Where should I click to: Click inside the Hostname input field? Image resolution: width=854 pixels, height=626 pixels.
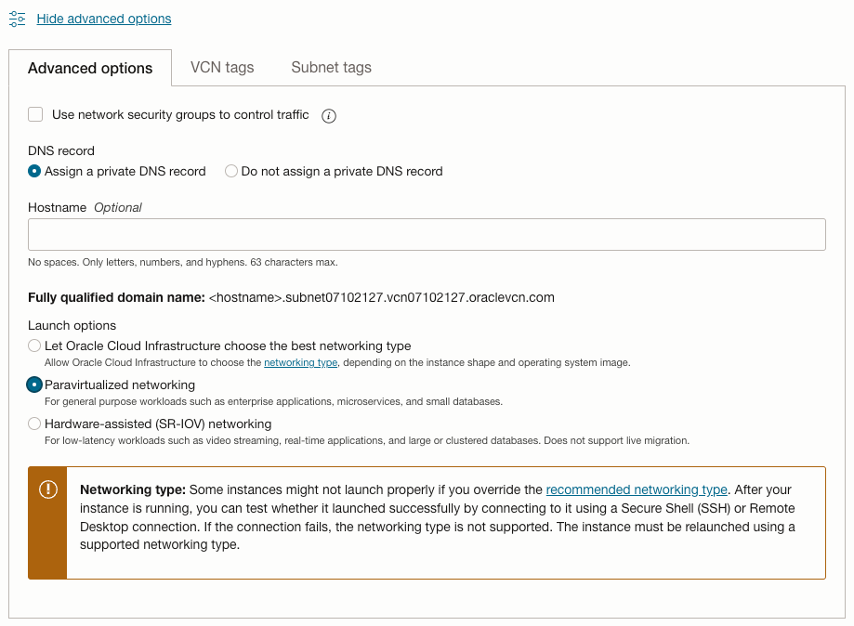[427, 234]
